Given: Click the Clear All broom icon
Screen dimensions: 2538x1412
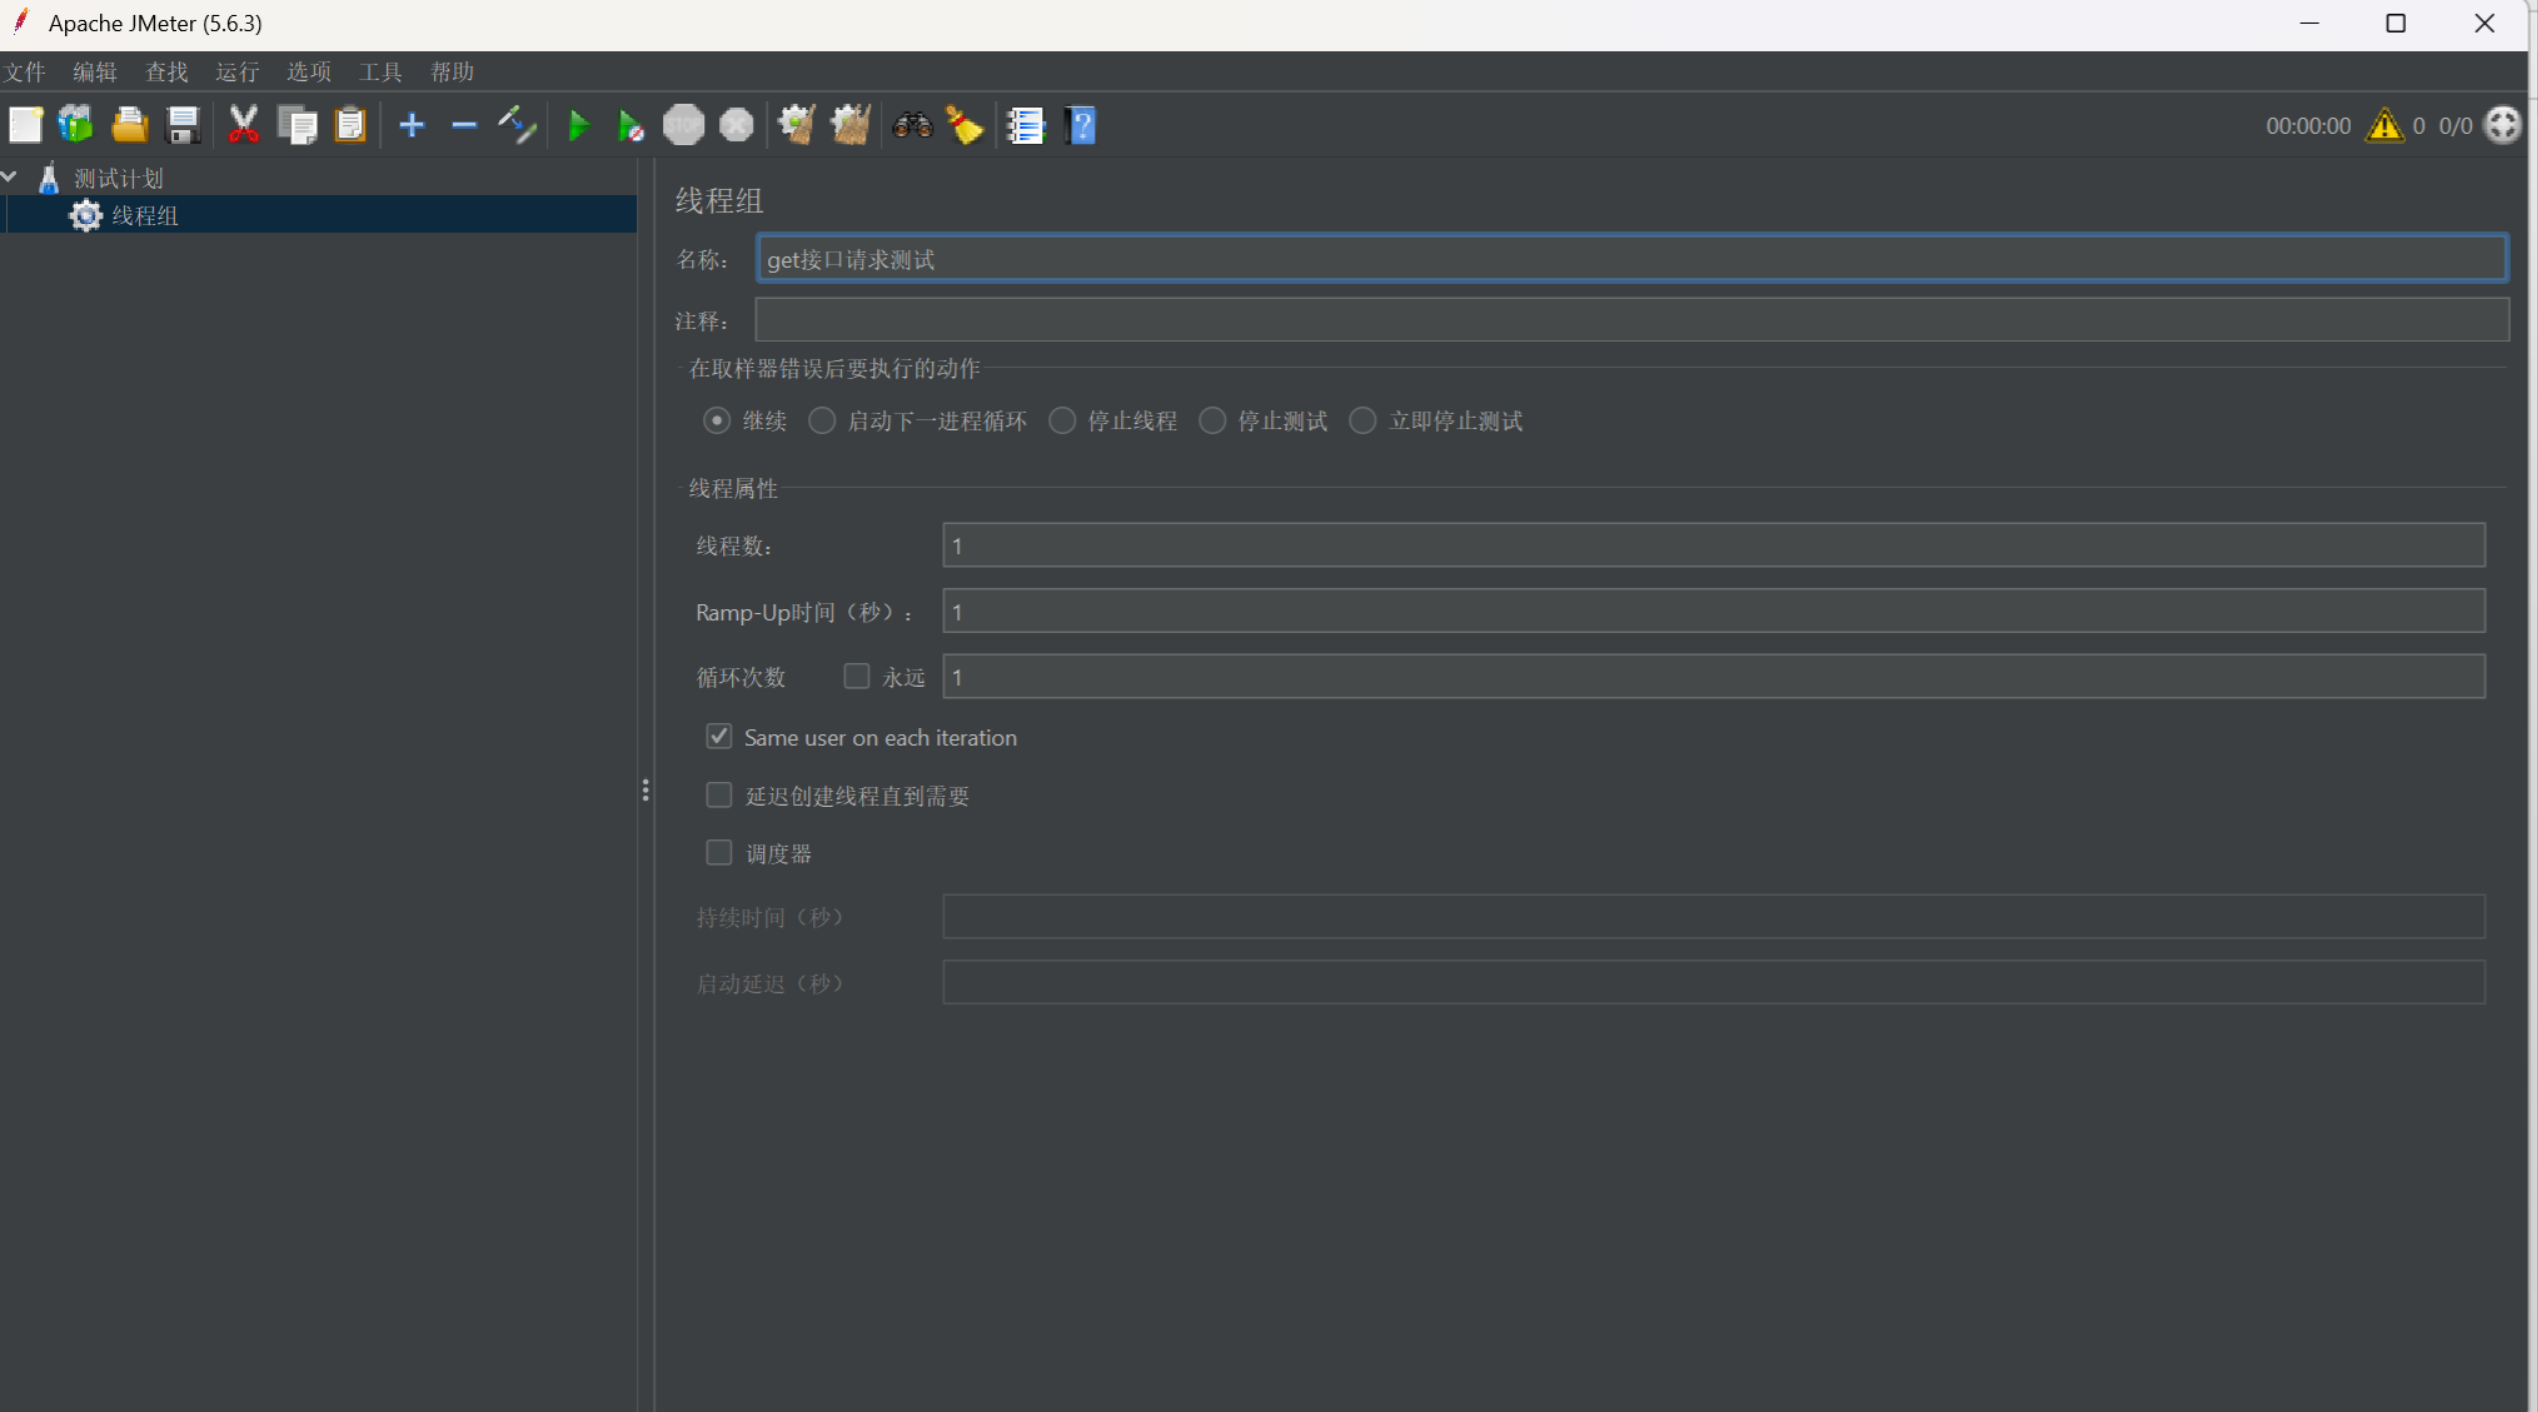Looking at the screenshot, I should tap(850, 126).
